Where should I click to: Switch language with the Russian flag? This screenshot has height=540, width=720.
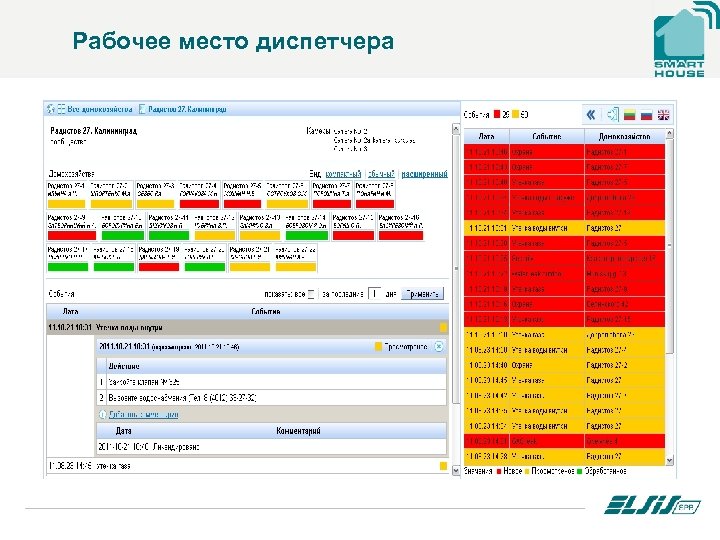coord(647,114)
